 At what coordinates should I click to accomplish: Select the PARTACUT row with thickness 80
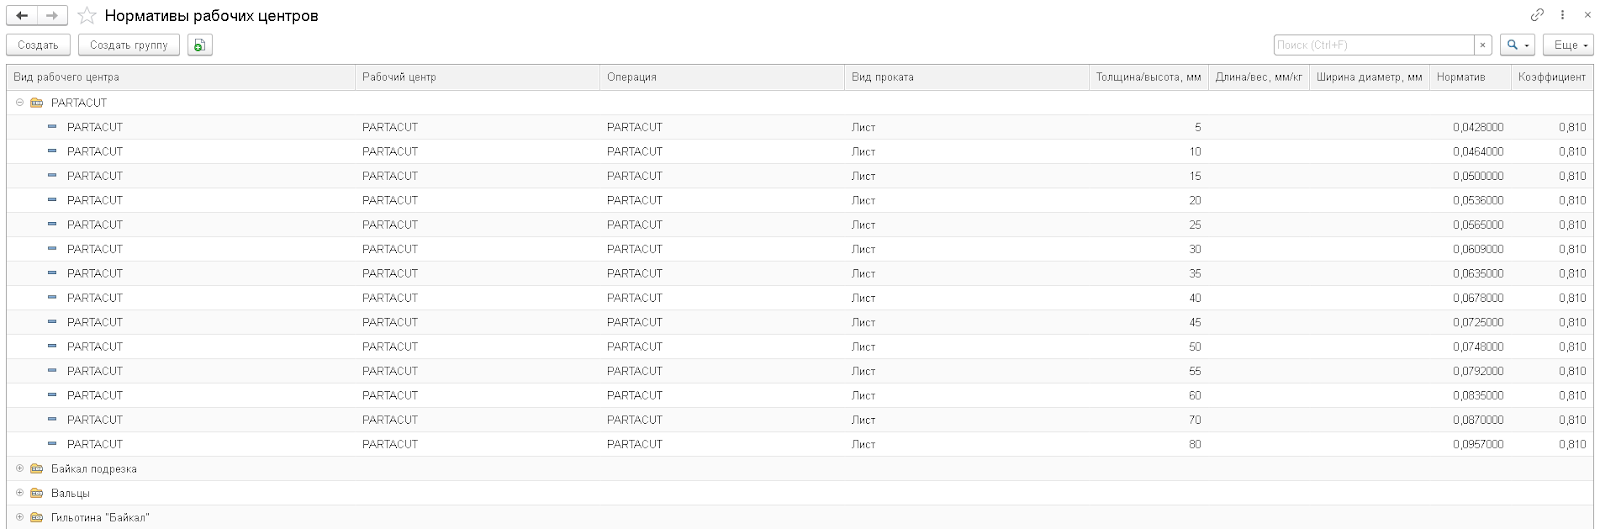click(800, 444)
